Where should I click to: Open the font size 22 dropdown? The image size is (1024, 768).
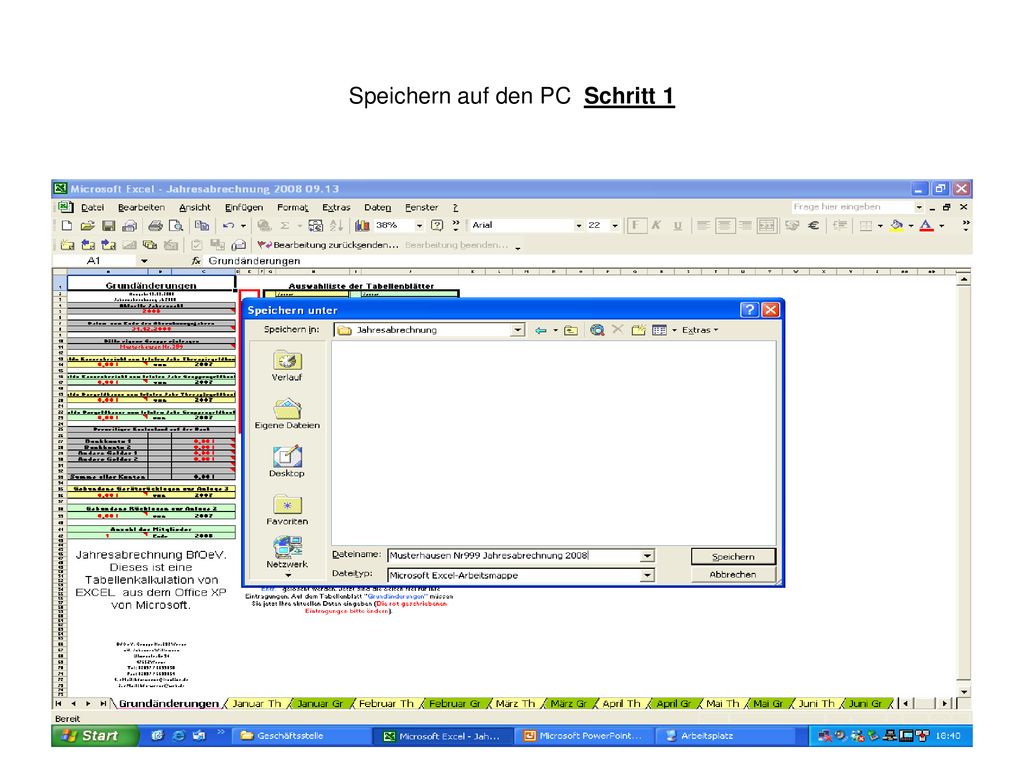click(615, 225)
